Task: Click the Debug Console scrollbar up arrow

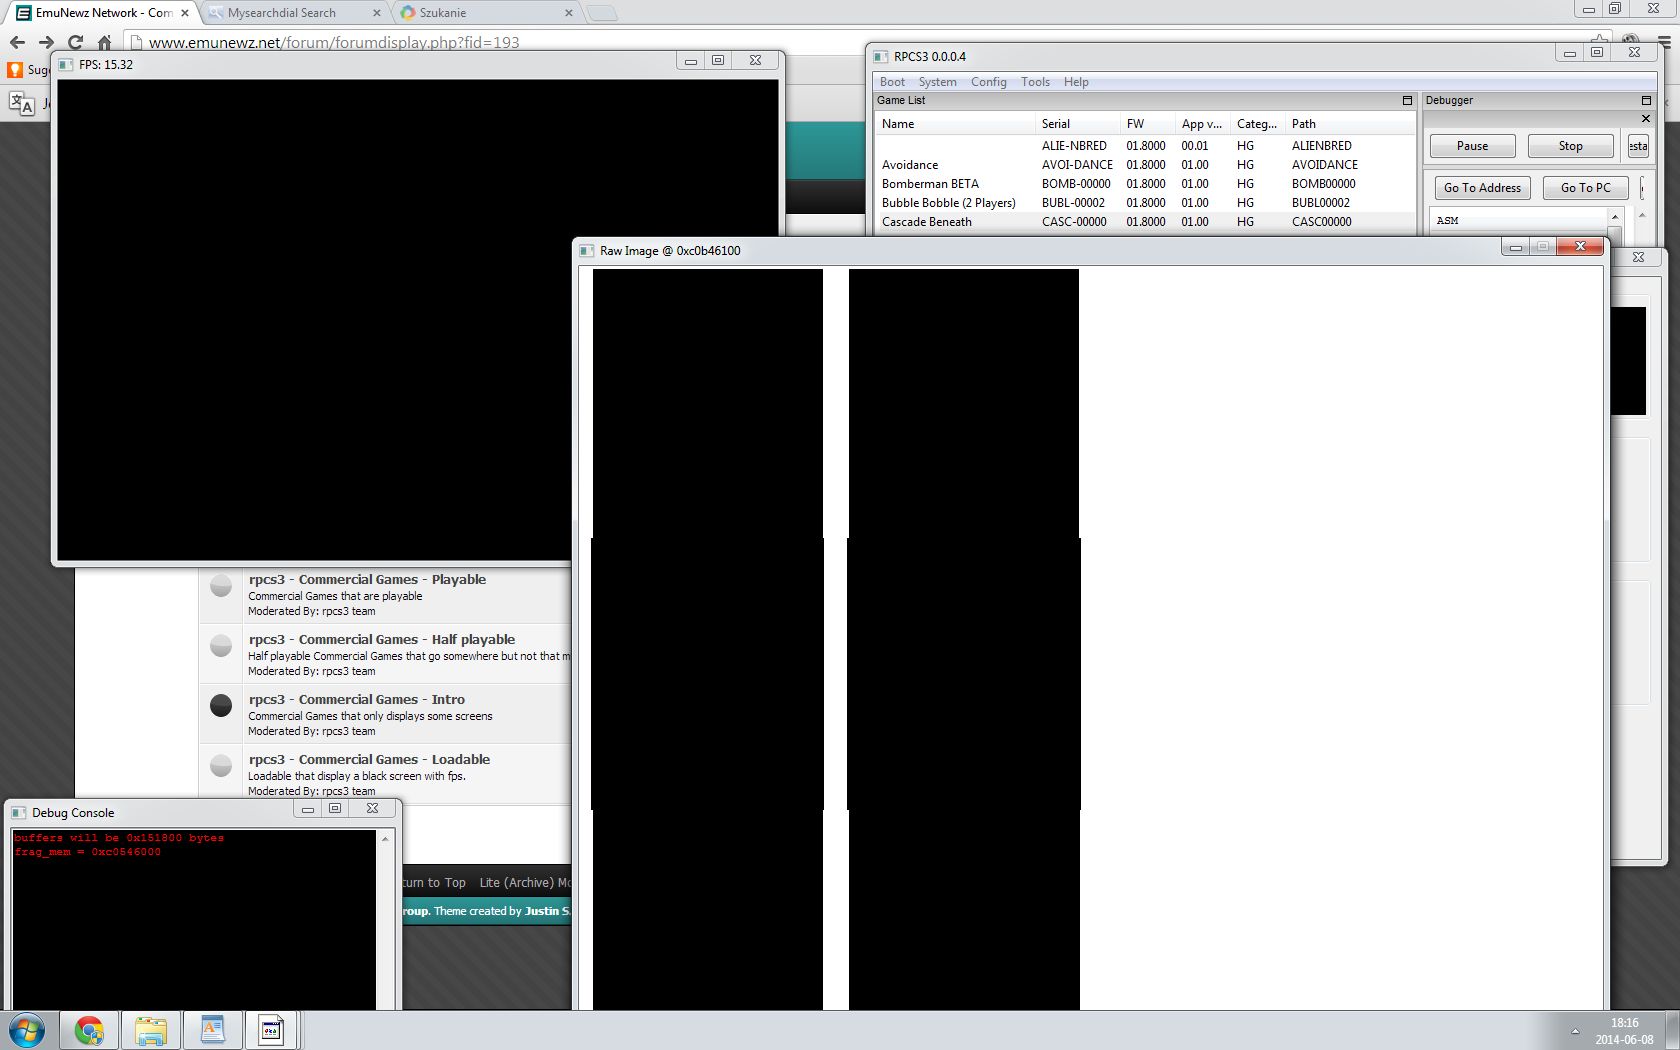Action: click(x=385, y=839)
